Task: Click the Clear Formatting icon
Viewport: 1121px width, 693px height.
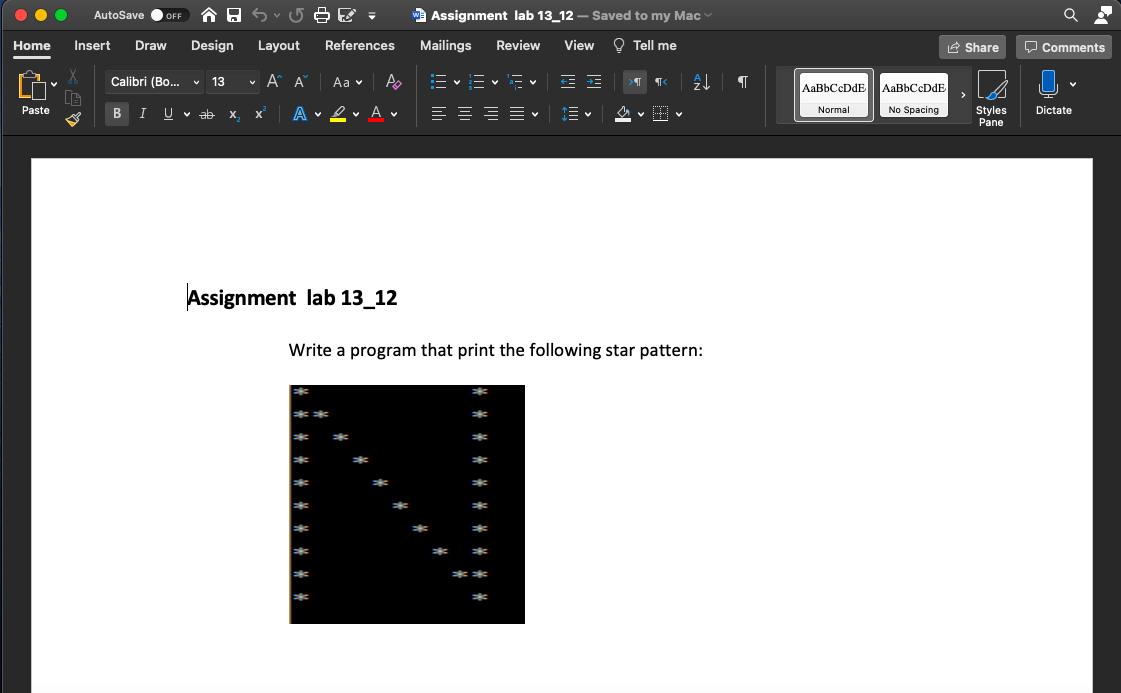Action: [393, 82]
